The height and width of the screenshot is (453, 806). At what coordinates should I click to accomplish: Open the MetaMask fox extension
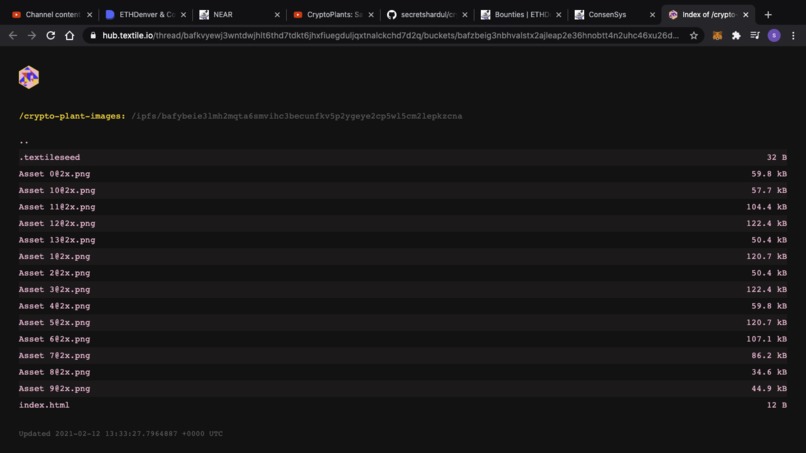point(717,35)
